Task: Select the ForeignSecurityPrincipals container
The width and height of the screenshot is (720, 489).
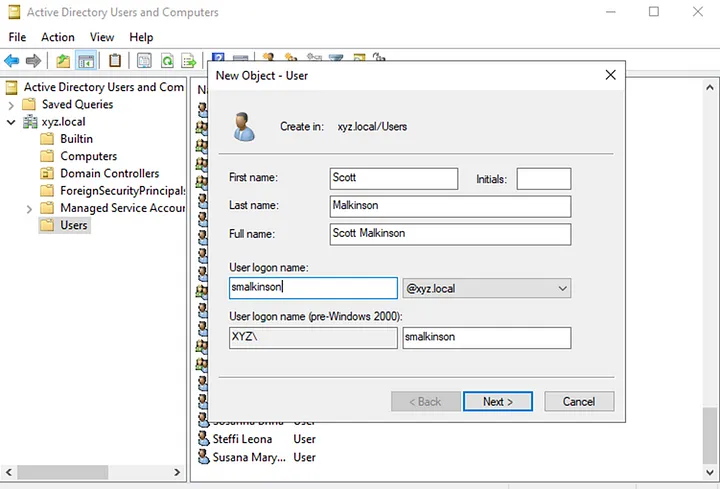Action: [x=122, y=191]
